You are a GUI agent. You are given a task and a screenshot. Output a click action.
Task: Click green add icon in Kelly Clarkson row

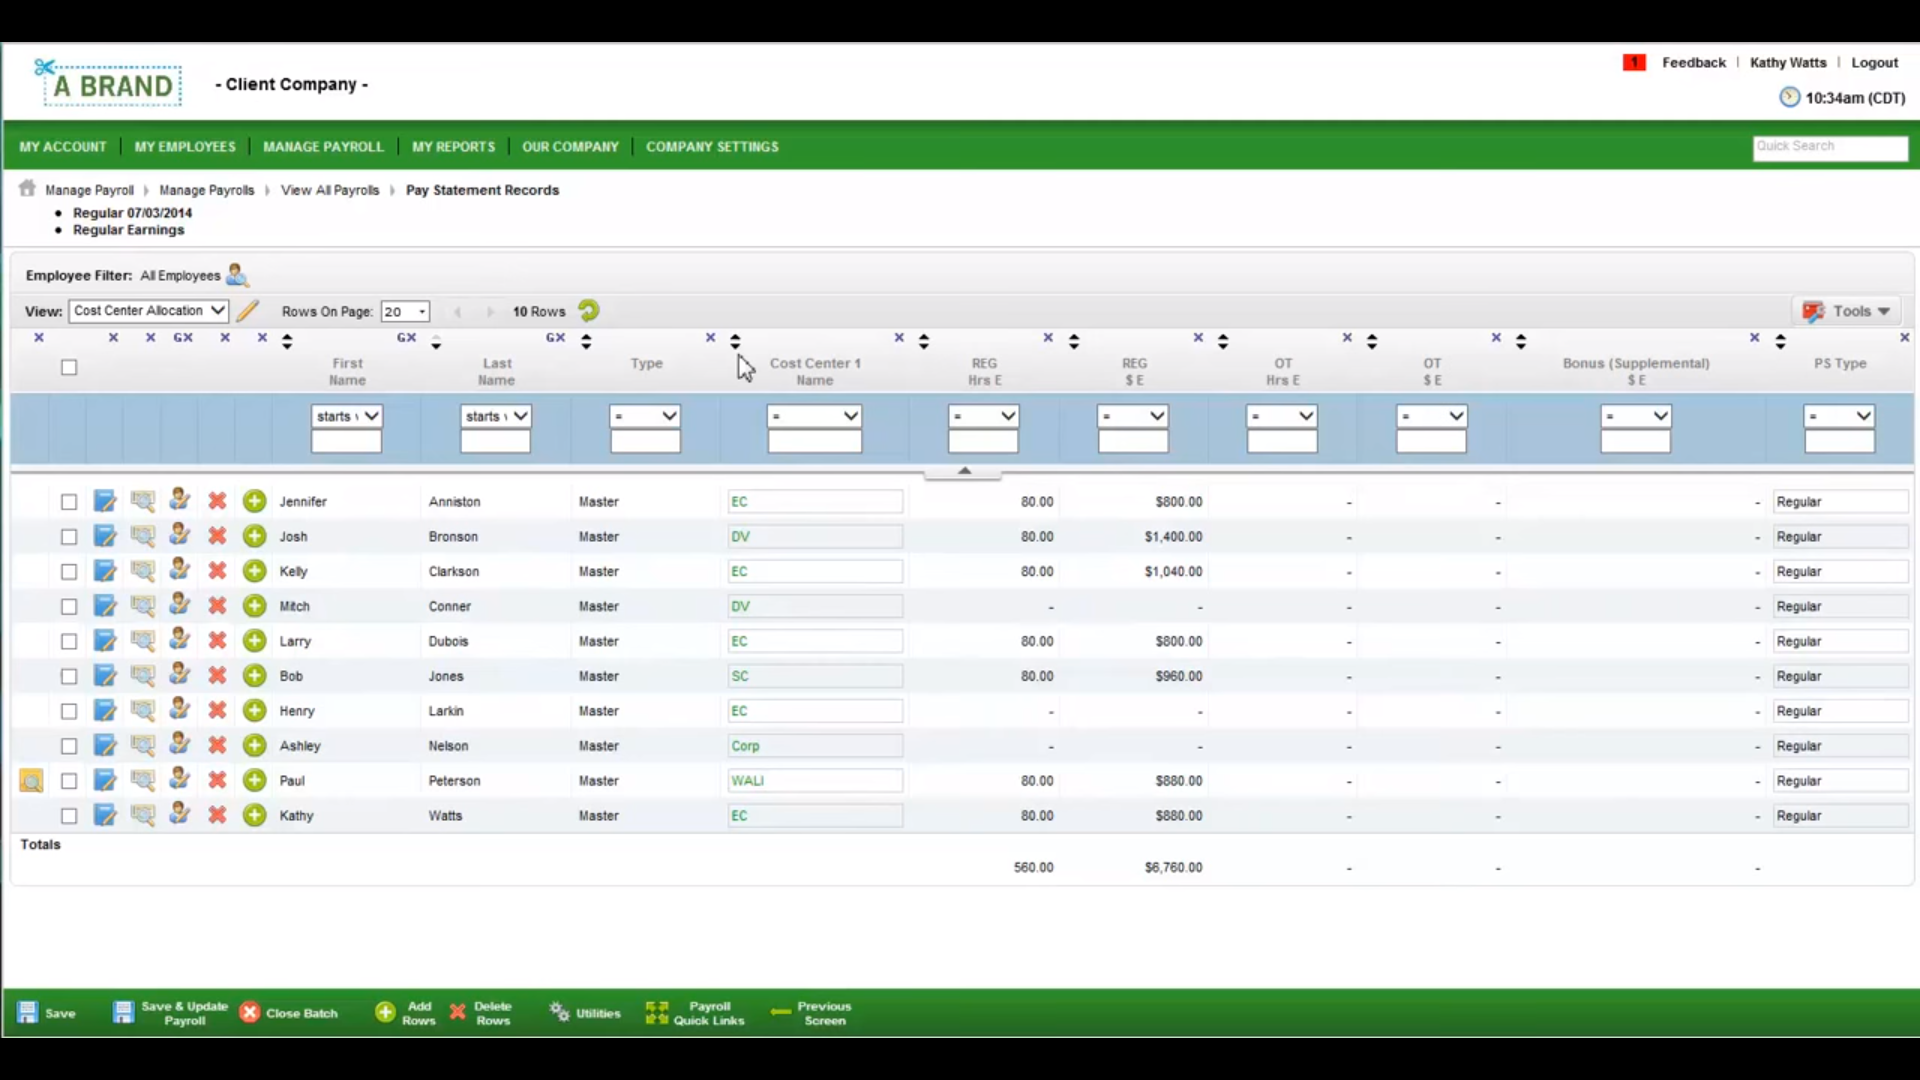point(255,571)
